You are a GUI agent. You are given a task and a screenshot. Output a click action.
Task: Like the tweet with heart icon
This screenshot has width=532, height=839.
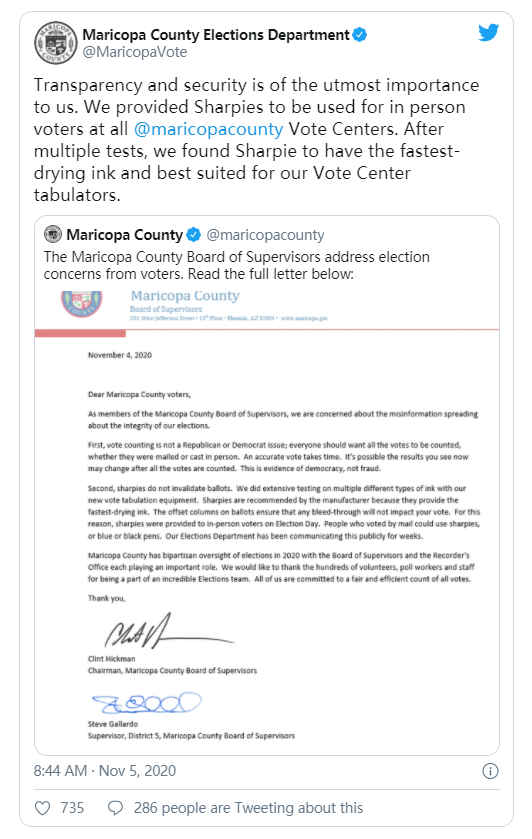(42, 807)
